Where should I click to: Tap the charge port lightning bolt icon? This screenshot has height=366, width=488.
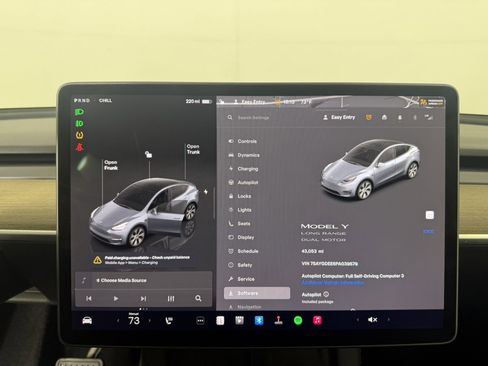click(206, 192)
